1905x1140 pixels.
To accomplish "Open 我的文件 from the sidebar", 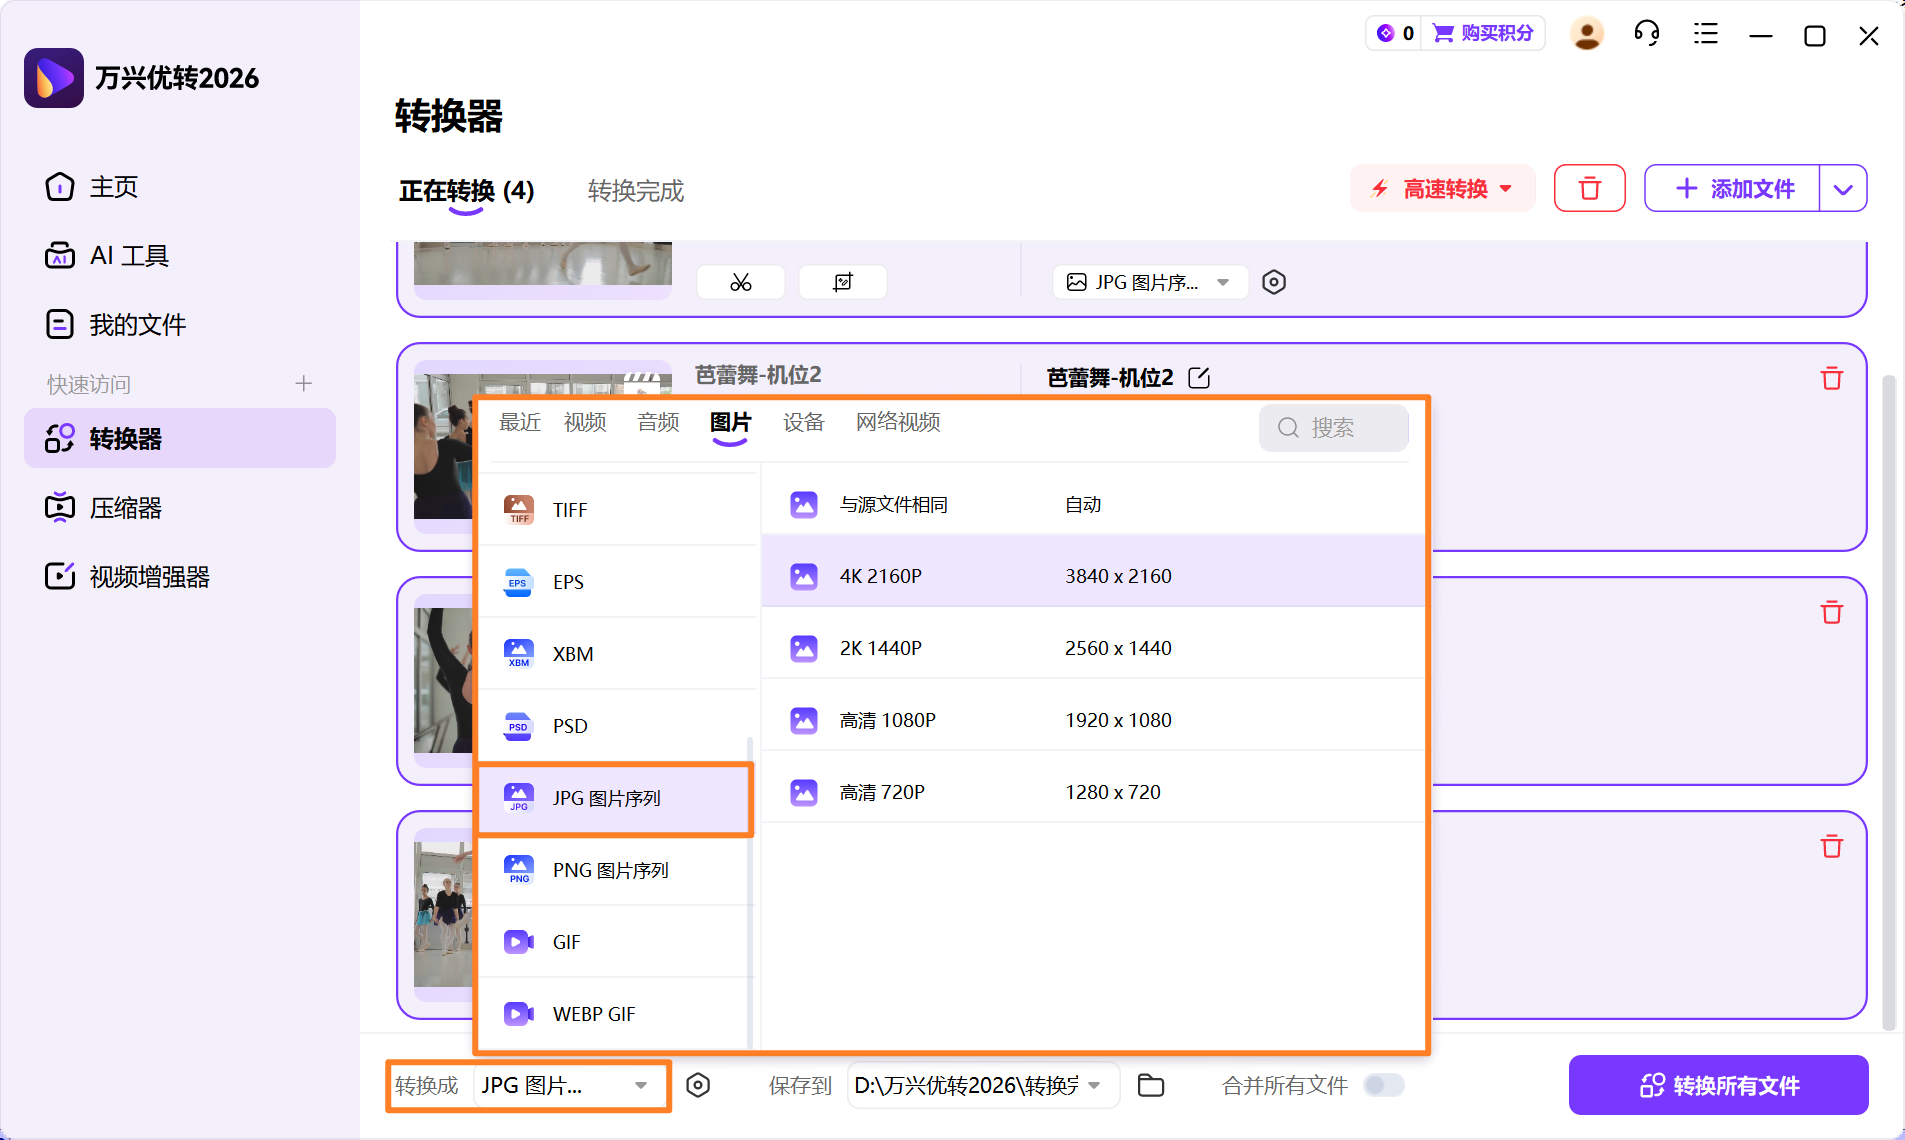I will 137,323.
